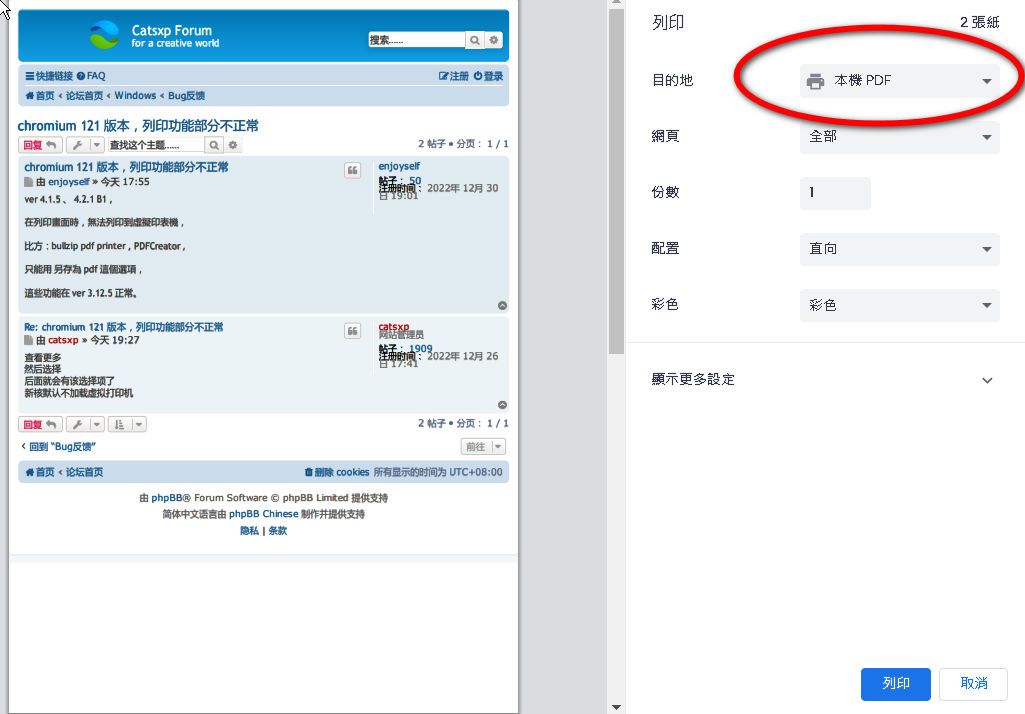Click the 查找这个主题 search field

[x=156, y=145]
